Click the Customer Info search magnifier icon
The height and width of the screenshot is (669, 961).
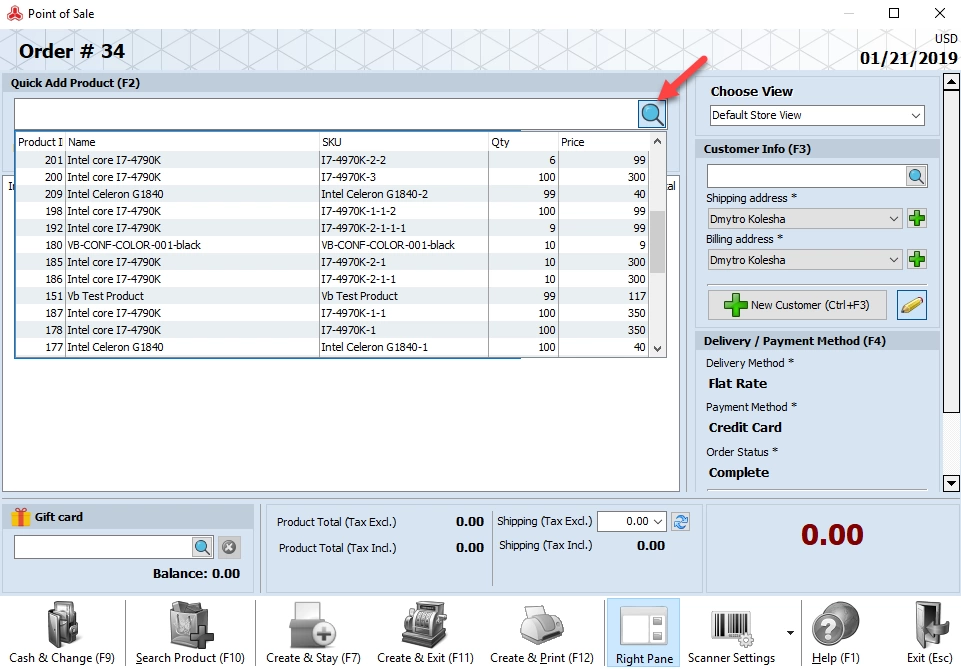click(x=916, y=176)
